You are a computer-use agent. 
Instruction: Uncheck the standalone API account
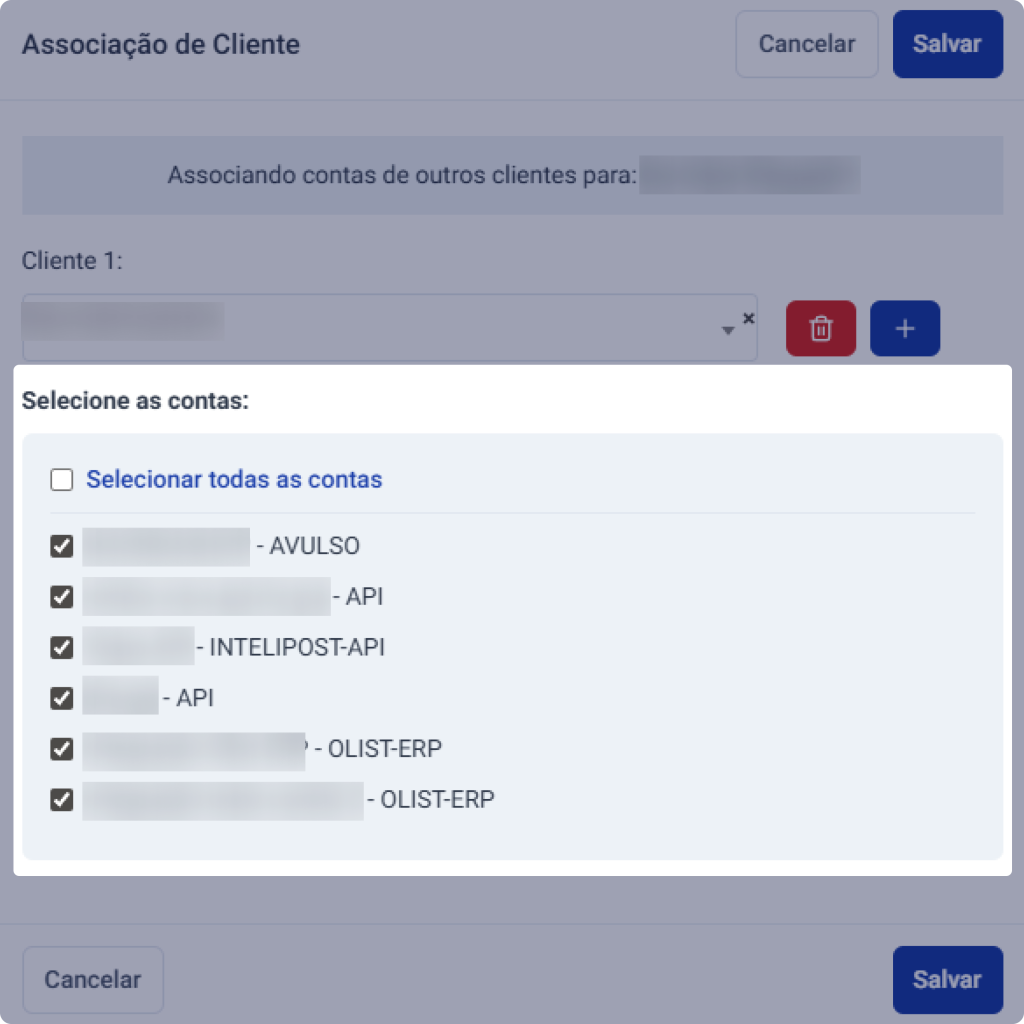[61, 698]
